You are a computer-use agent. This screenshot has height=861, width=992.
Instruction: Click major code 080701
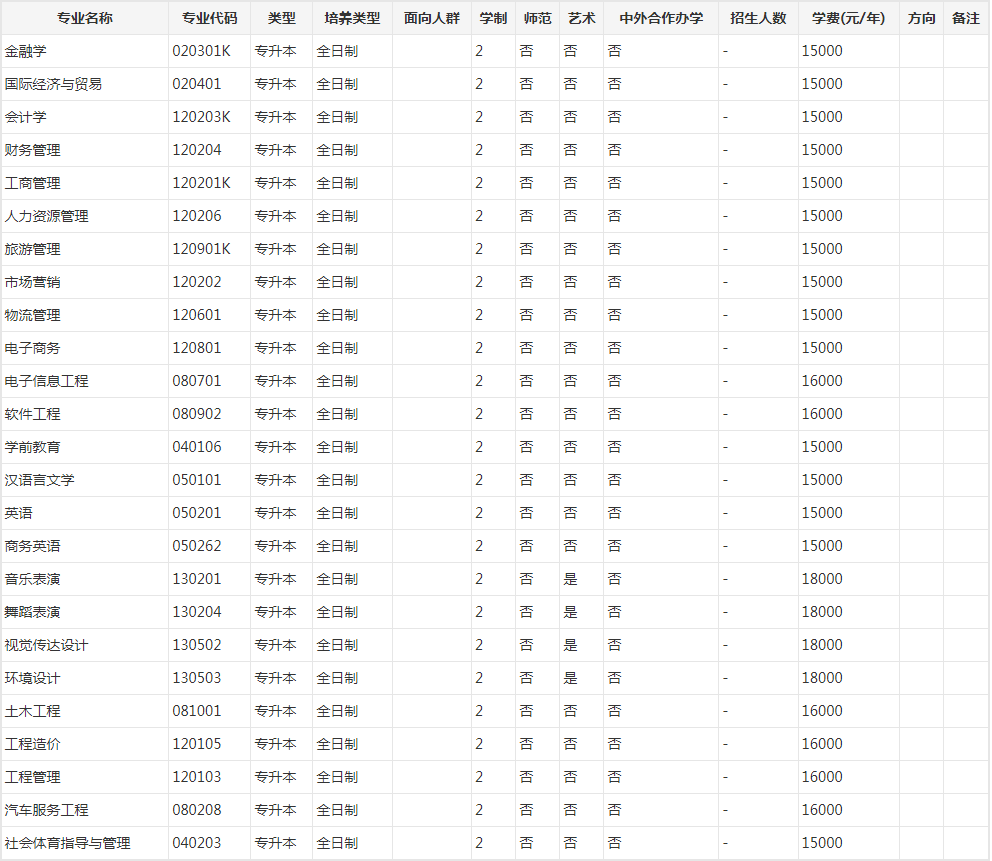tap(197, 381)
